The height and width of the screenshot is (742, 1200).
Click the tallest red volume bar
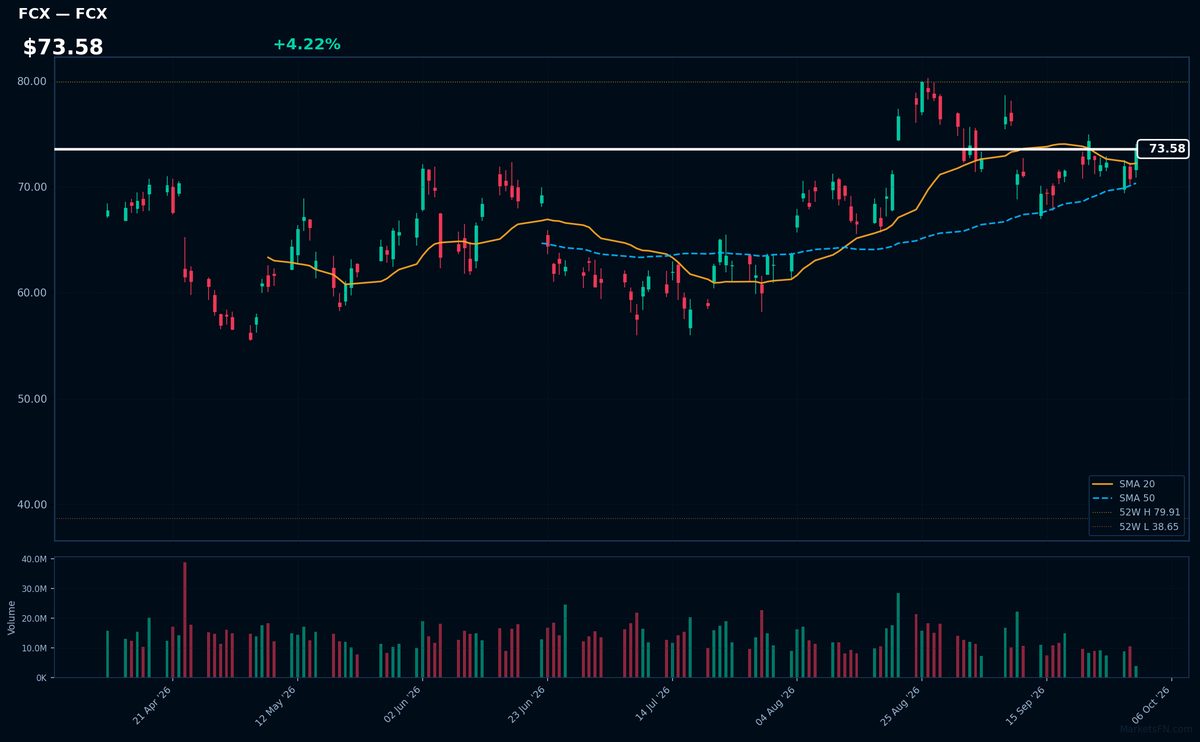pyautogui.click(x=185, y=620)
